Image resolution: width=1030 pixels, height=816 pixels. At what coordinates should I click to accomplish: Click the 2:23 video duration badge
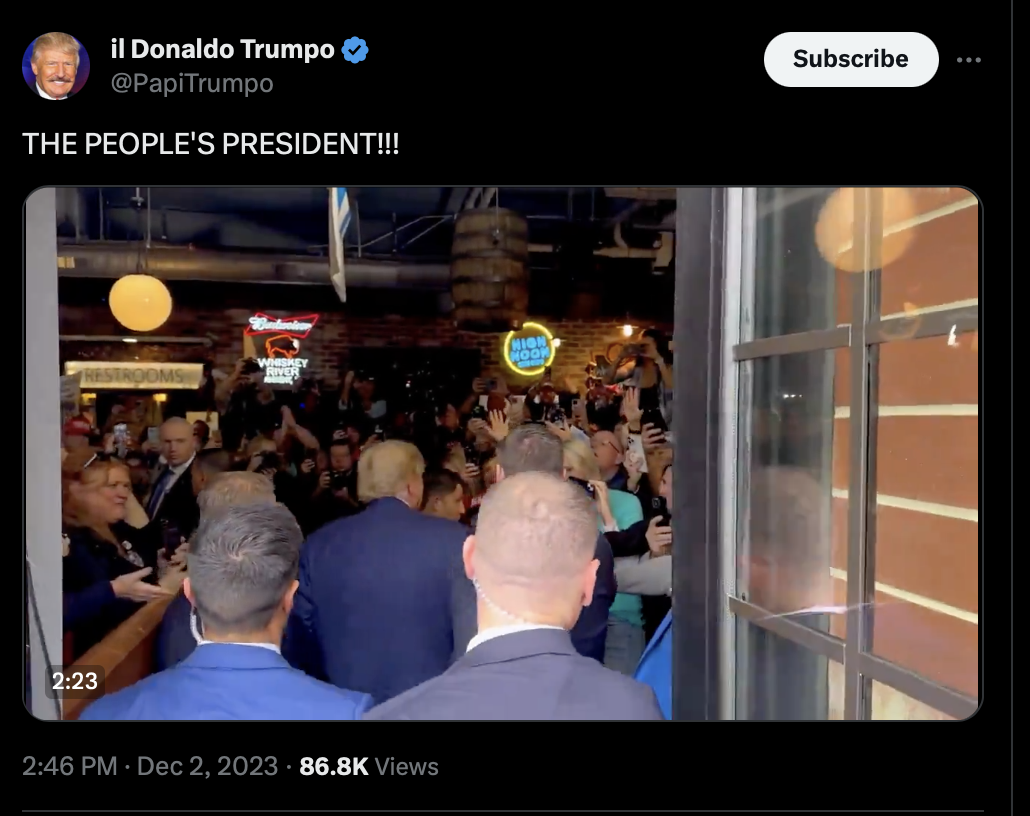[x=74, y=681]
